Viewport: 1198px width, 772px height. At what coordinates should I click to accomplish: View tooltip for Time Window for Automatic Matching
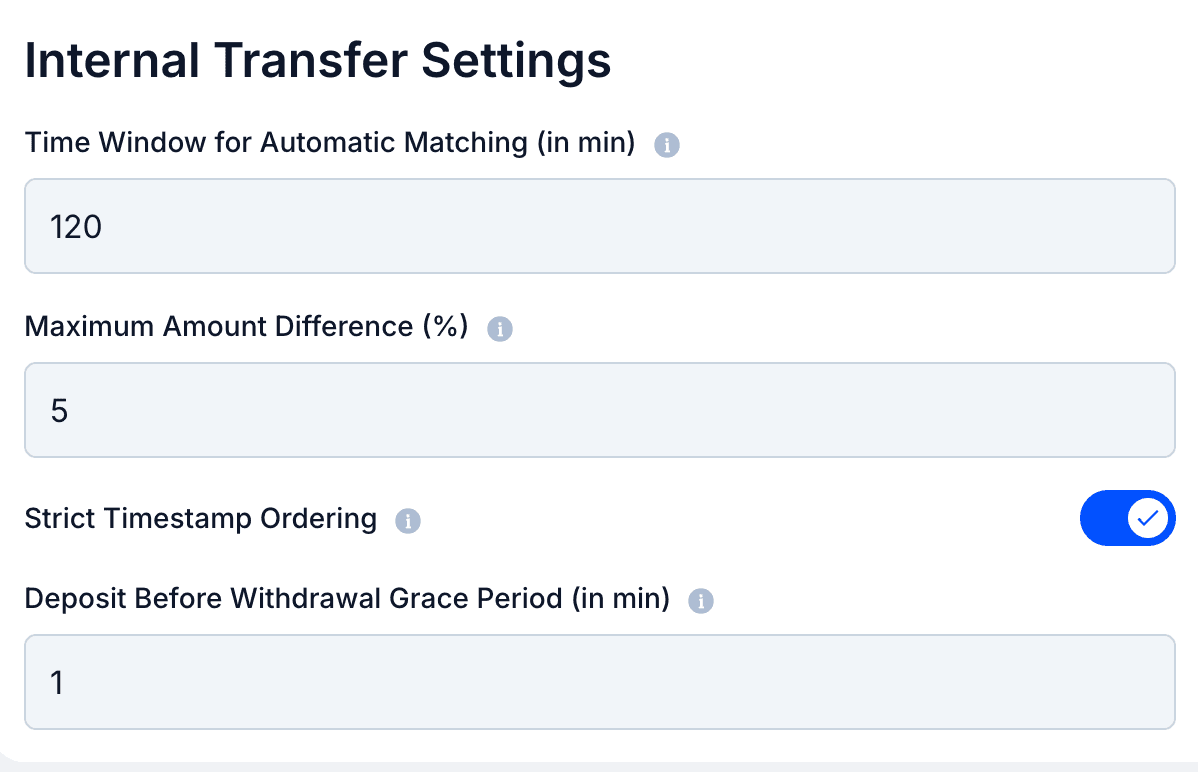(667, 144)
